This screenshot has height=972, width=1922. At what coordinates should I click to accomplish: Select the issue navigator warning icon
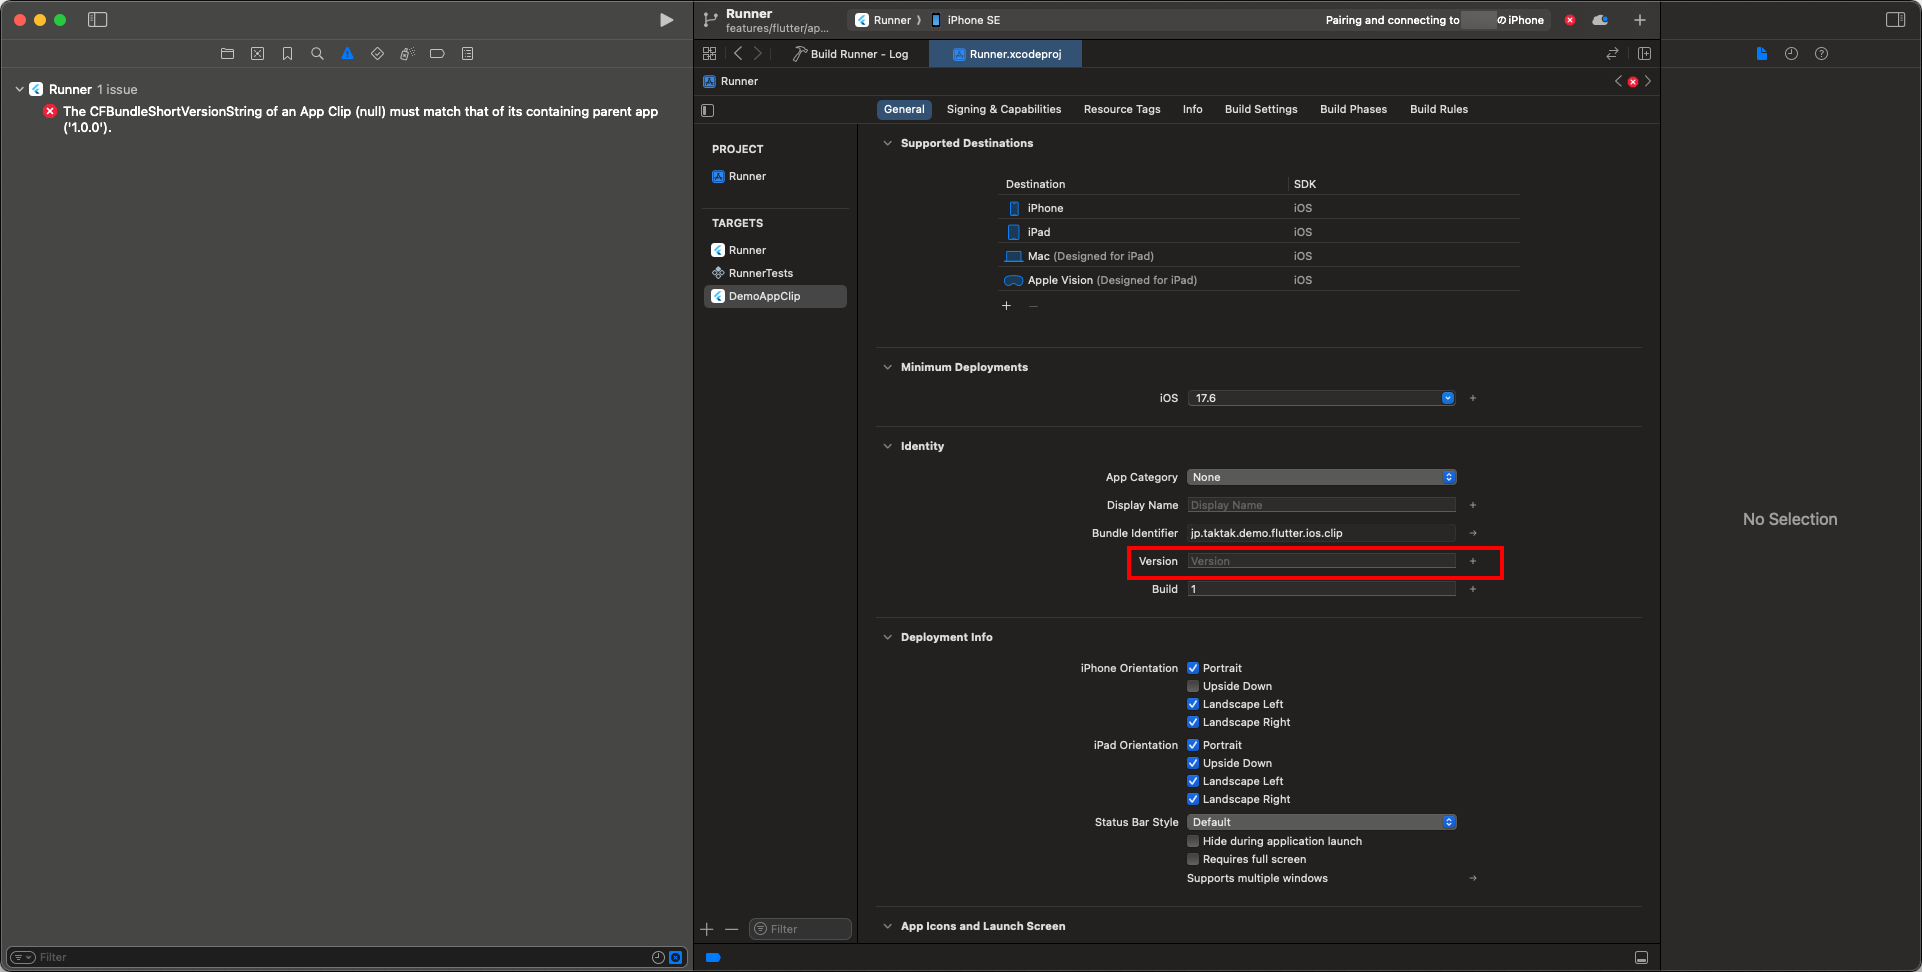(347, 54)
